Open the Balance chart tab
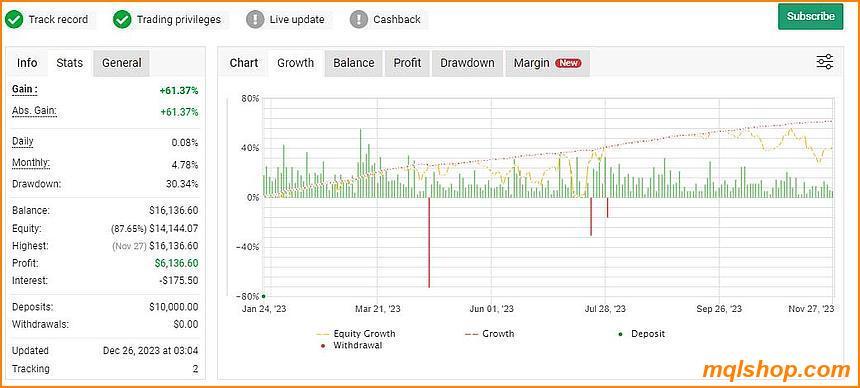 tap(354, 63)
